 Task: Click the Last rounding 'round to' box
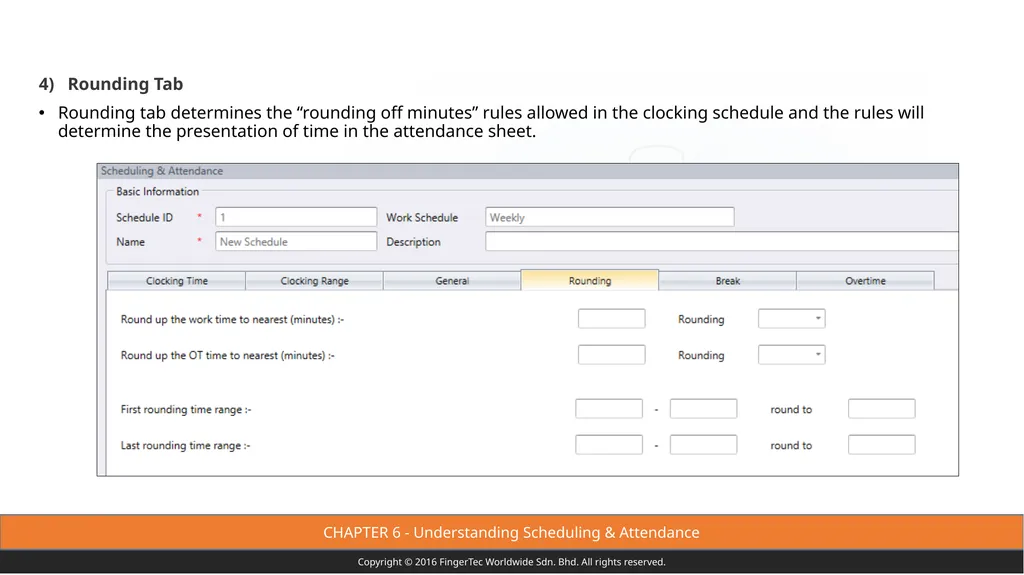click(x=882, y=445)
